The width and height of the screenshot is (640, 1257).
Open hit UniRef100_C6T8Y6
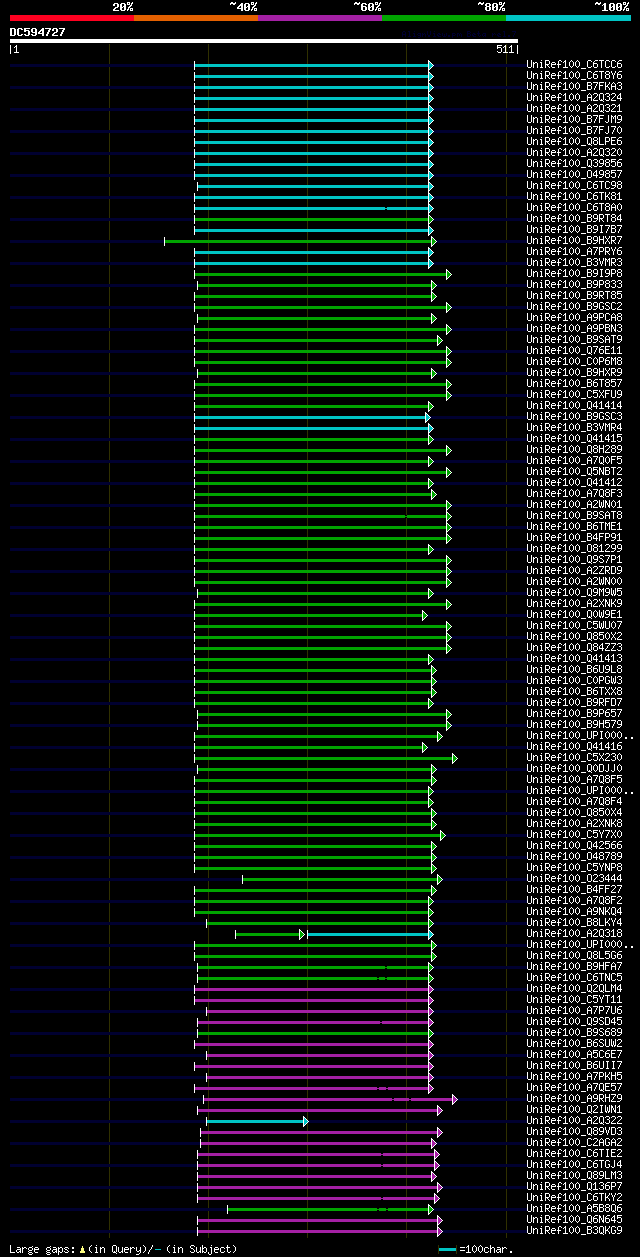pyautogui.click(x=574, y=75)
